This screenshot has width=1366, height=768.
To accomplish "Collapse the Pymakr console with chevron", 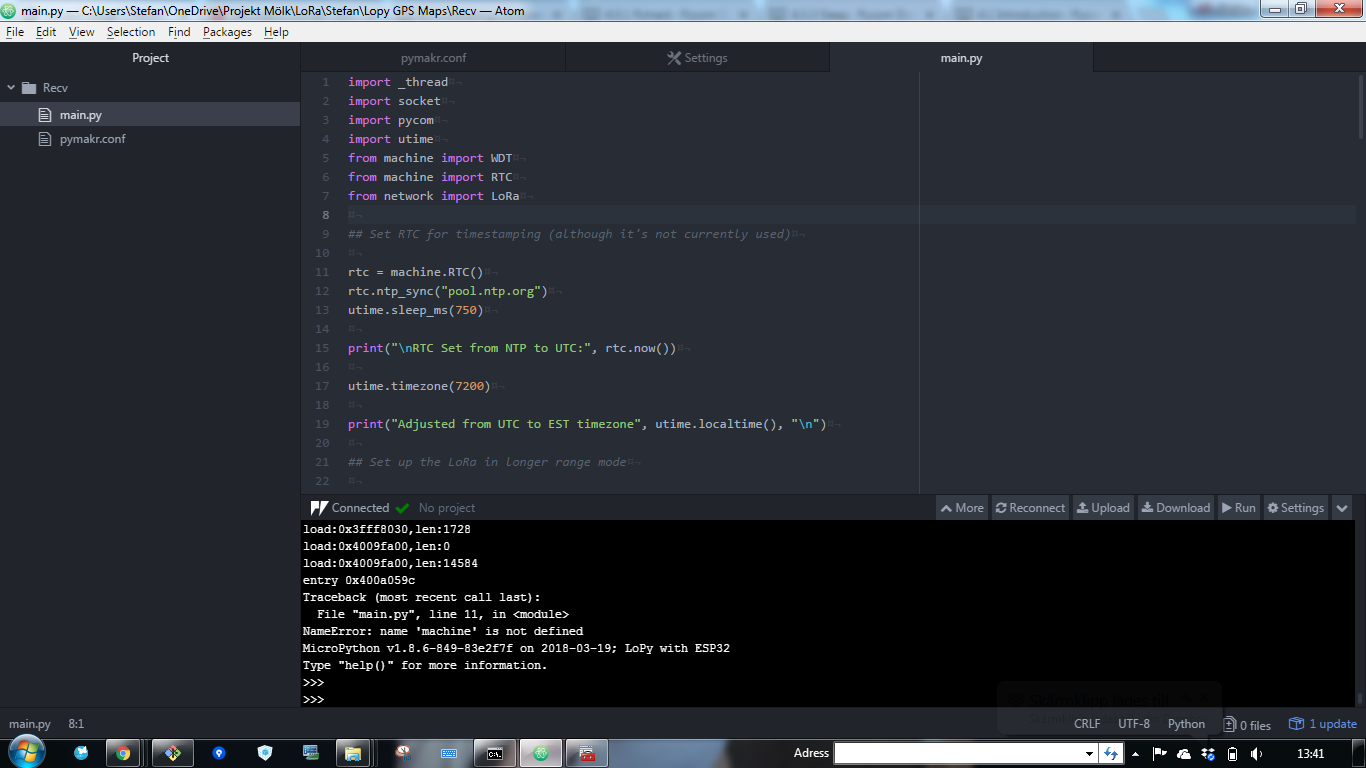I will click(1342, 508).
